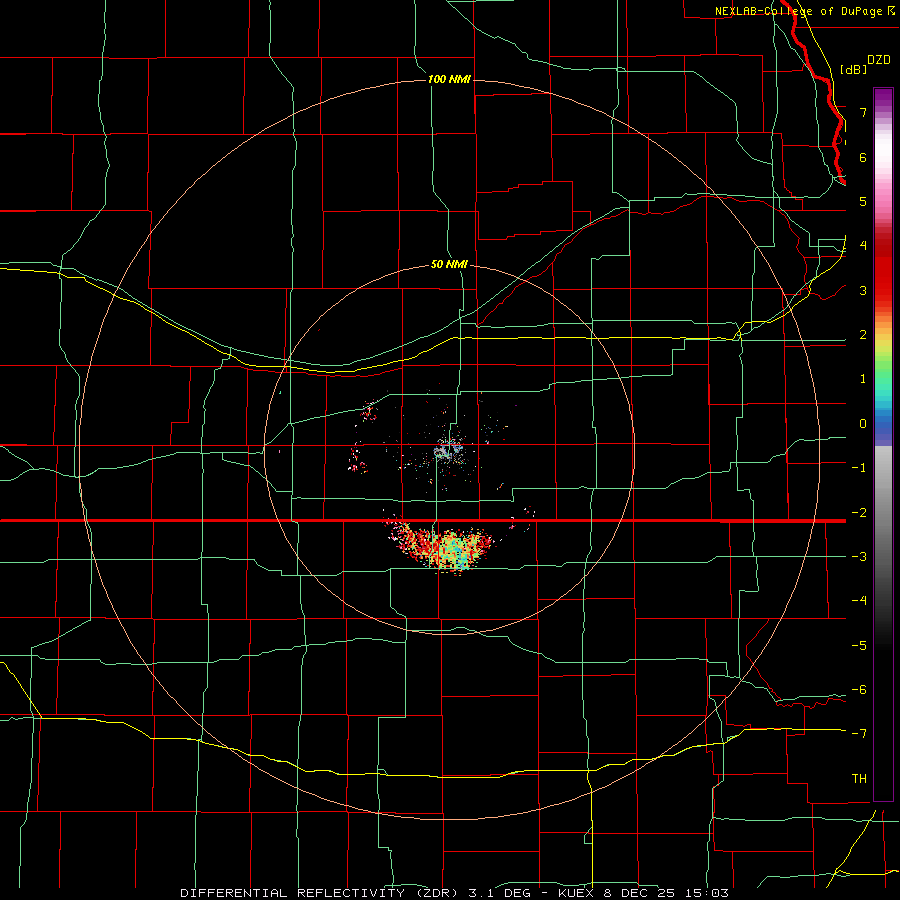The width and height of the screenshot is (900, 900).
Task: Click the 3 dB tick on the color scale
Action: tap(863, 290)
